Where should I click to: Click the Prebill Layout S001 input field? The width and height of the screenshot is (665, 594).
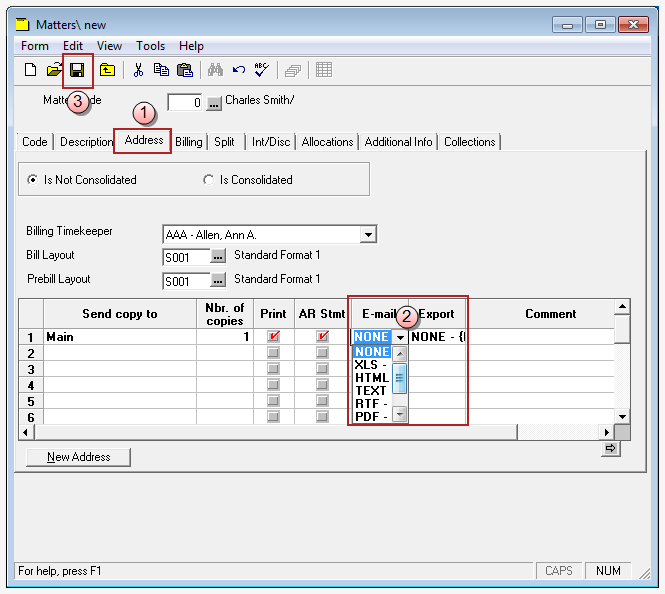click(186, 281)
